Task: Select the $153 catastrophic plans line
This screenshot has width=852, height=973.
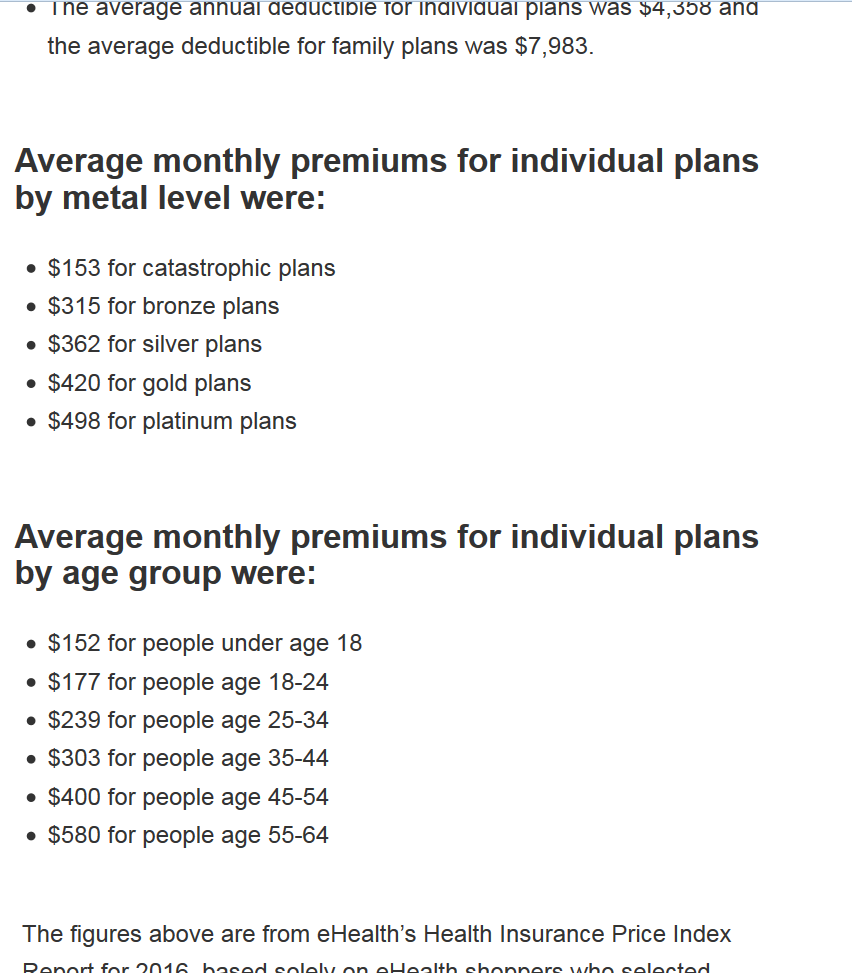Action: click(191, 268)
